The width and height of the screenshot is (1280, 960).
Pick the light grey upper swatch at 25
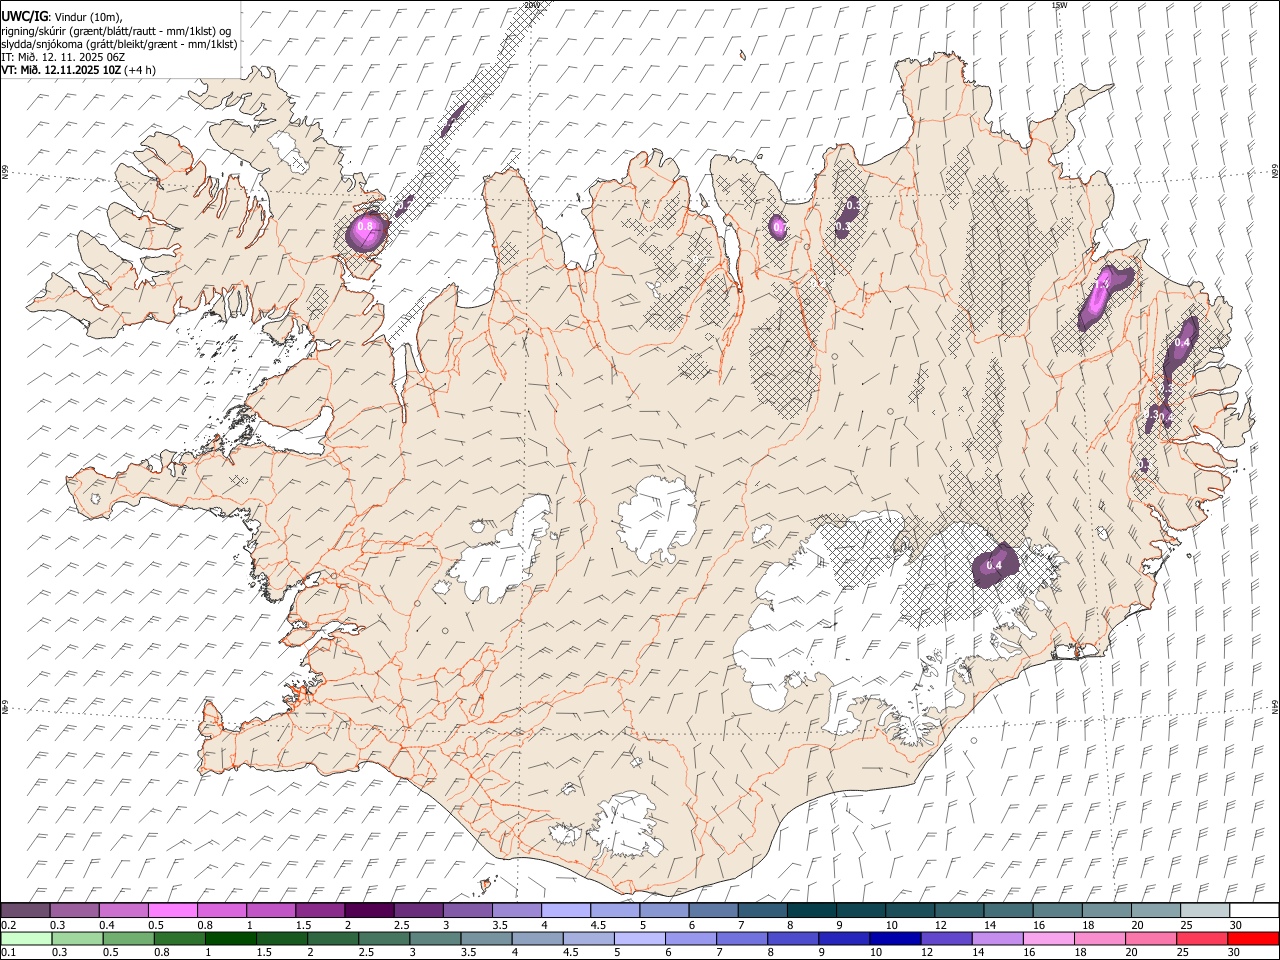(x=1204, y=910)
